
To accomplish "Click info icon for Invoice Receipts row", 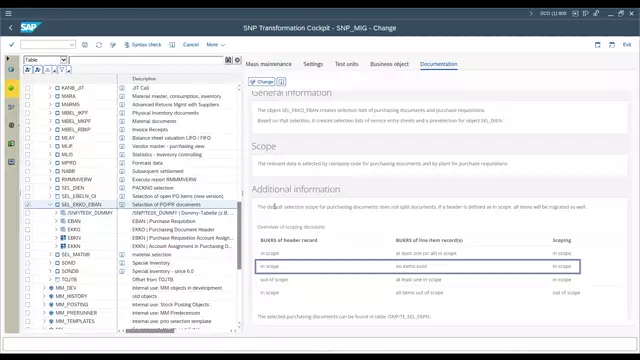I will tap(122, 129).
